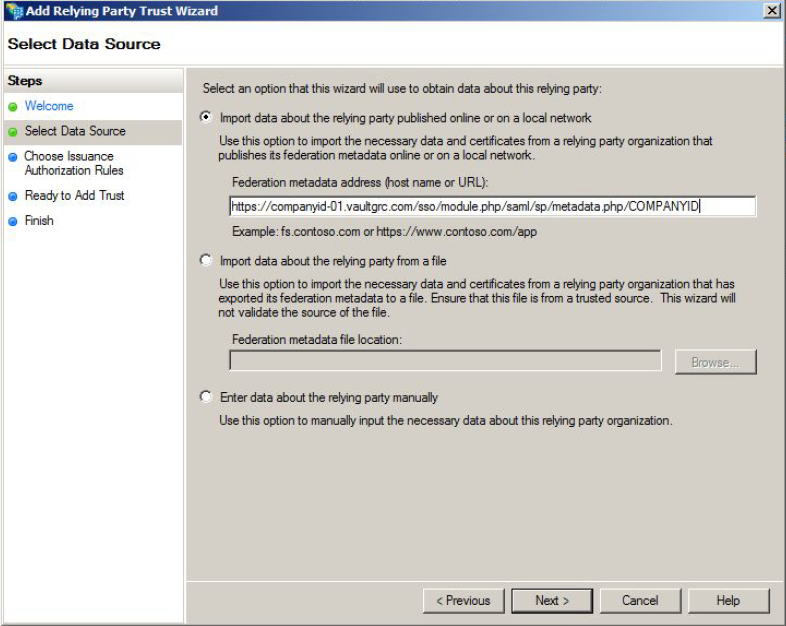Click the green bullet beside Welcome

tap(13, 107)
